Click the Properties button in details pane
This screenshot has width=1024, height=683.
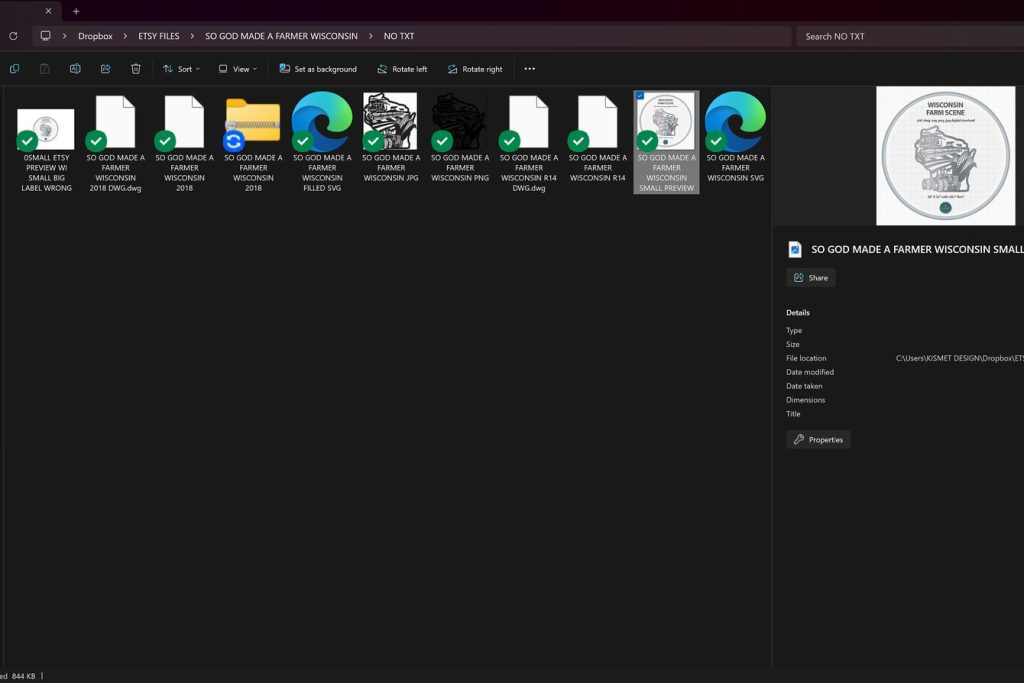click(x=818, y=439)
